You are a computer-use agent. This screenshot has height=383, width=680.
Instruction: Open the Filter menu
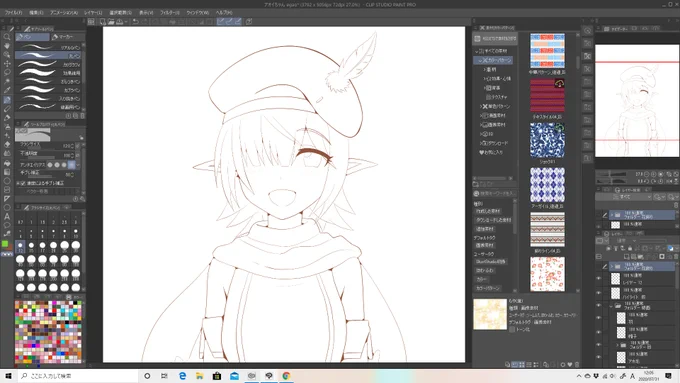170,13
